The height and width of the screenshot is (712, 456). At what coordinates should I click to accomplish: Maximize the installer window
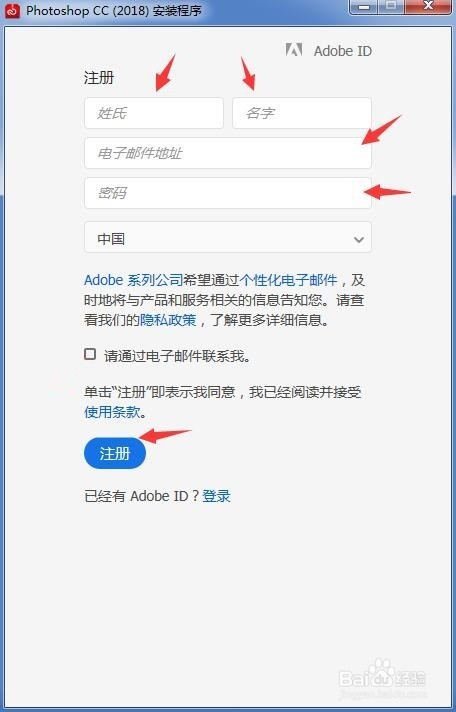click(x=392, y=6)
